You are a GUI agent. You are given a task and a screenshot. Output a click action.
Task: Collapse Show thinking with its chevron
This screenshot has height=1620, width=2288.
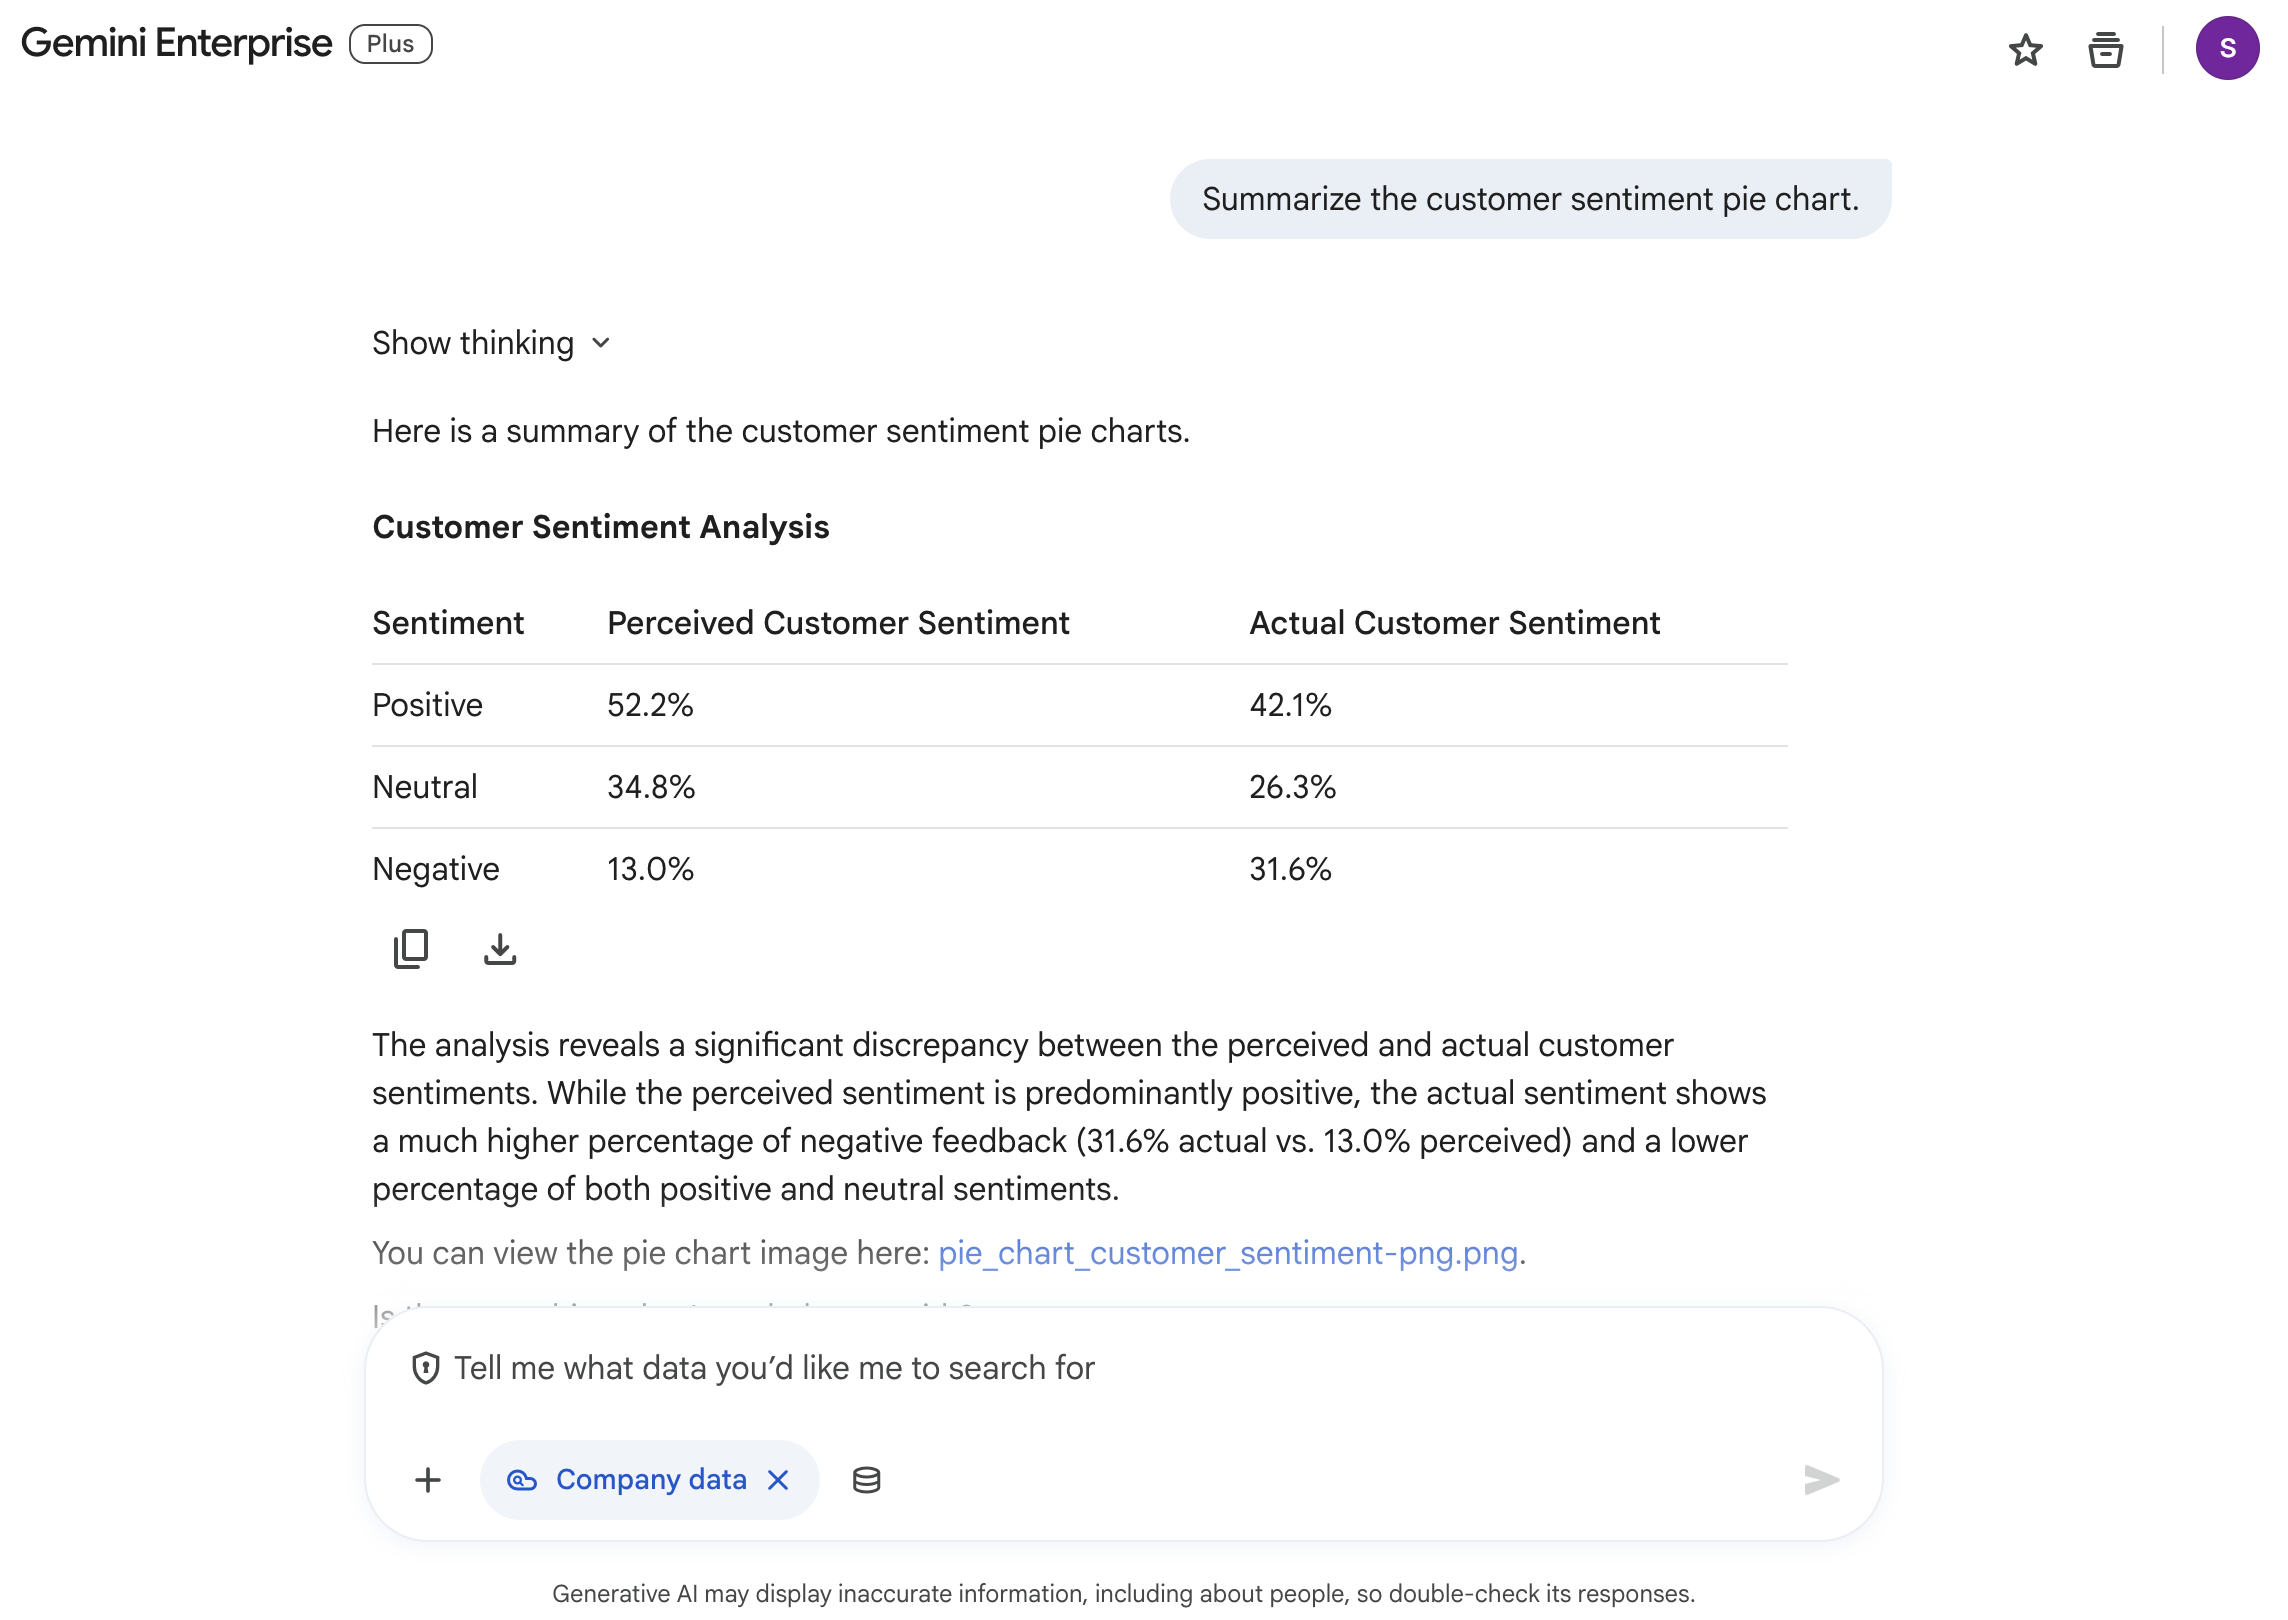(601, 343)
